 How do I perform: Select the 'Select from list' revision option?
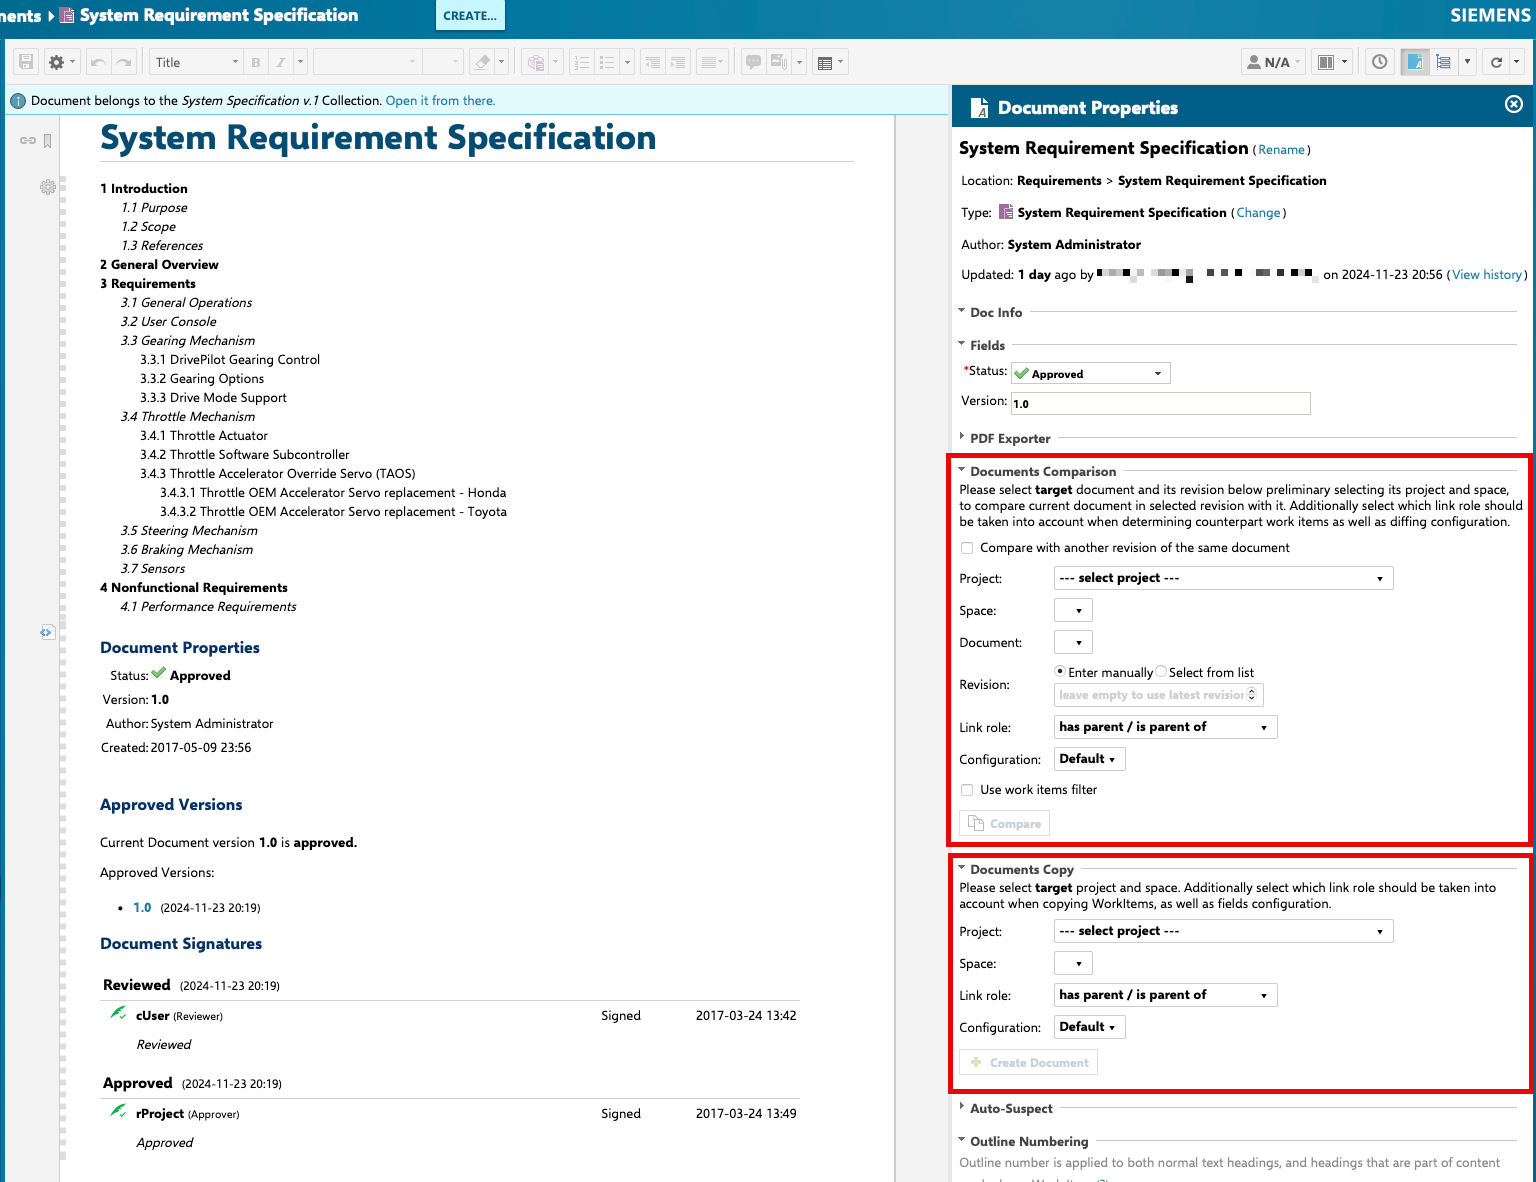(x=1161, y=671)
